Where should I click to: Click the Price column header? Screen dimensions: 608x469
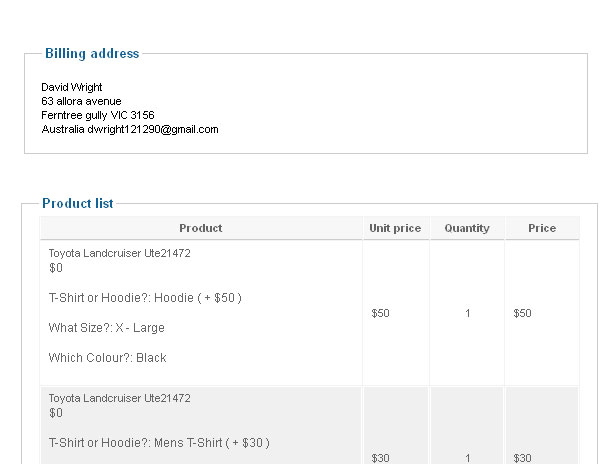click(542, 228)
